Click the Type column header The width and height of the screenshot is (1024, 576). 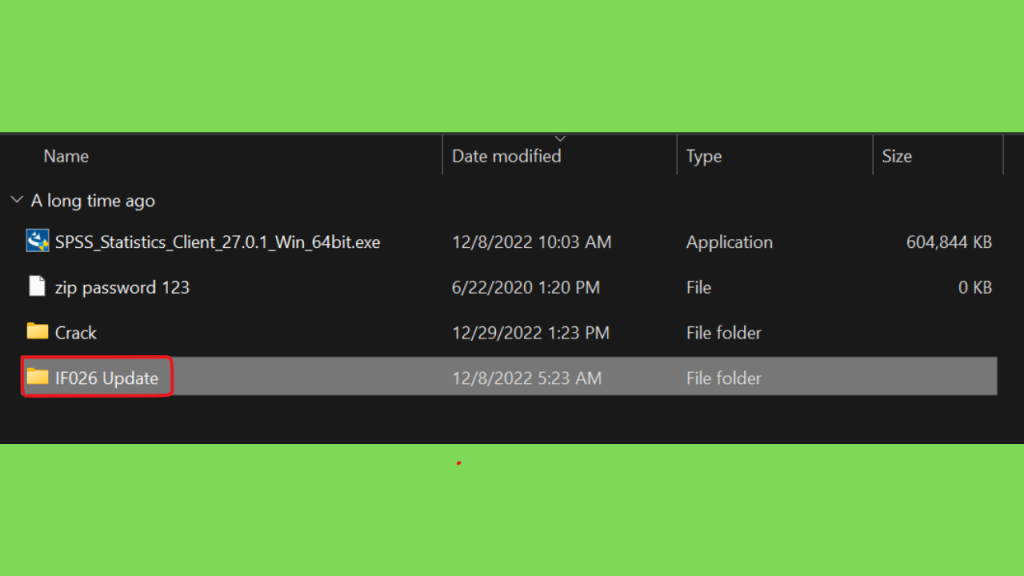tap(703, 156)
